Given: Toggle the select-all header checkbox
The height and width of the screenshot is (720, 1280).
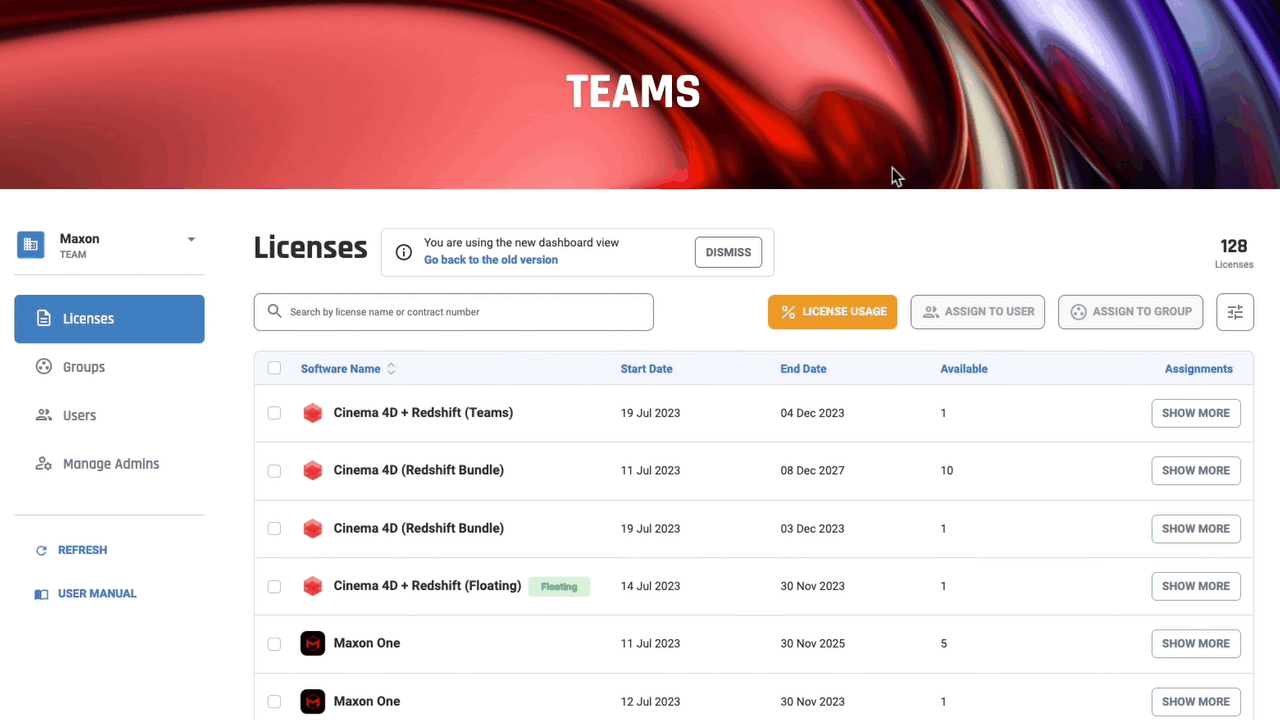Looking at the screenshot, I should point(274,368).
